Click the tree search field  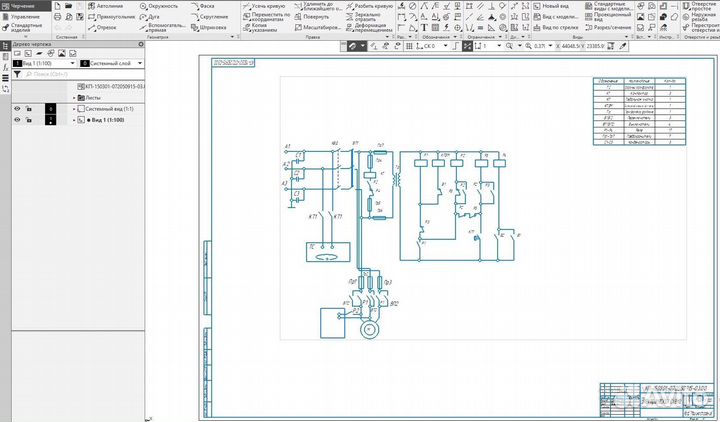[x=80, y=74]
